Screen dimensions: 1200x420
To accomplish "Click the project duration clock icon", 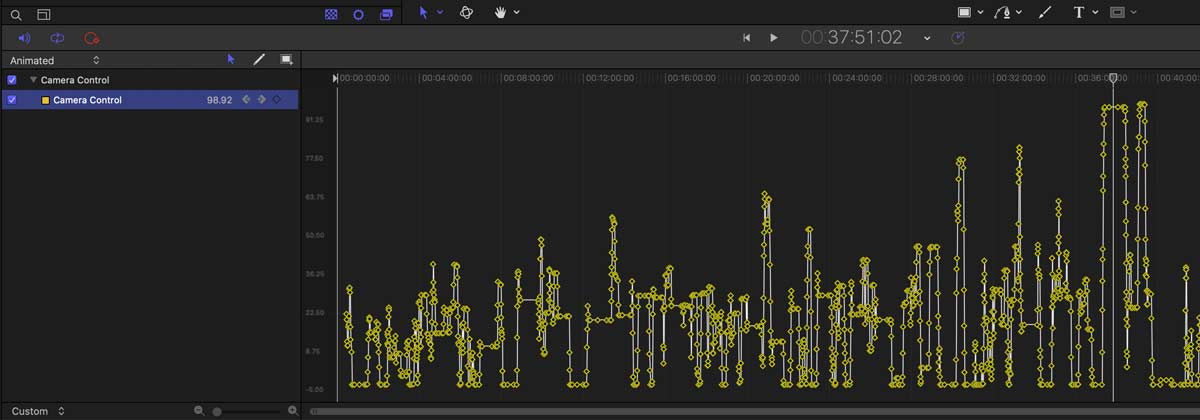I will click(958, 38).
